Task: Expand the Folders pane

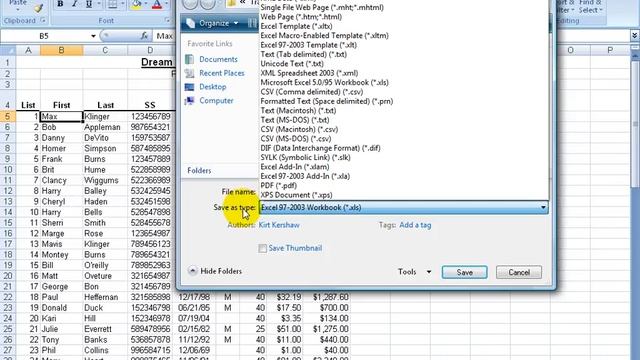Action: pos(199,171)
